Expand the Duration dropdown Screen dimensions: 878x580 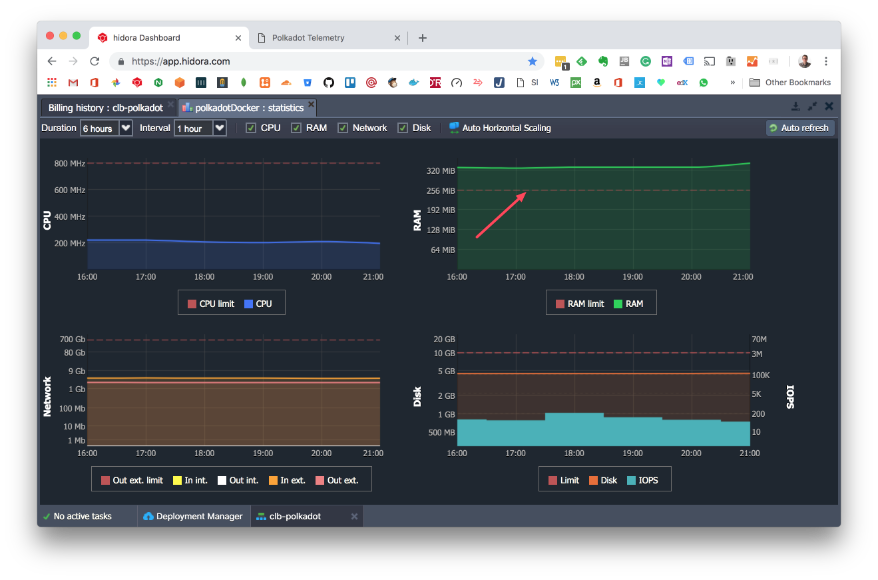point(125,128)
